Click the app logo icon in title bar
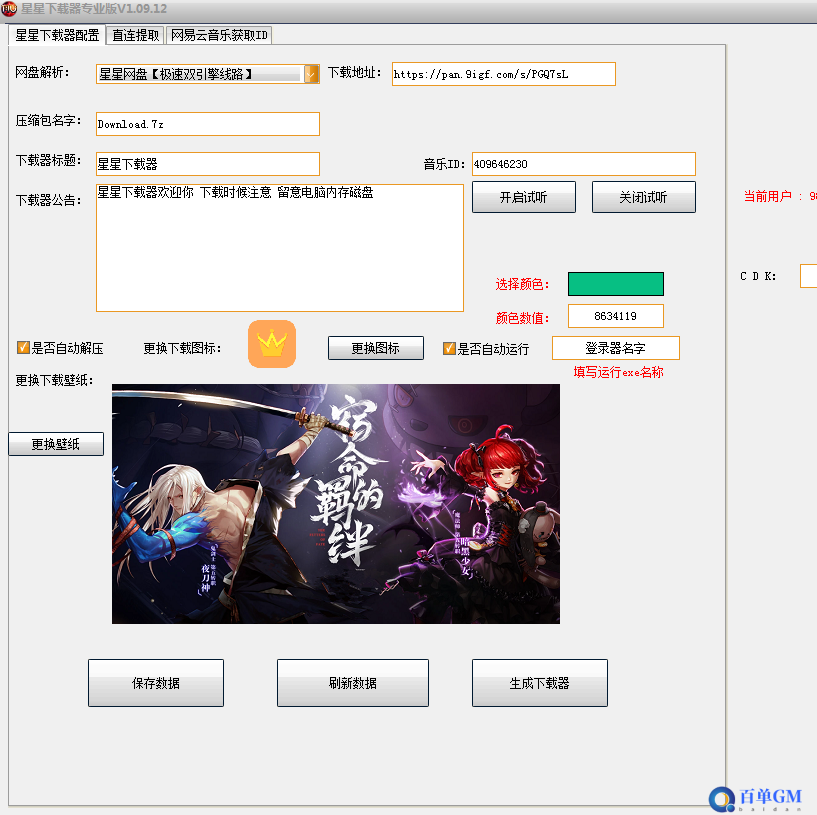Viewport: 817px width, 815px height. coord(9,8)
